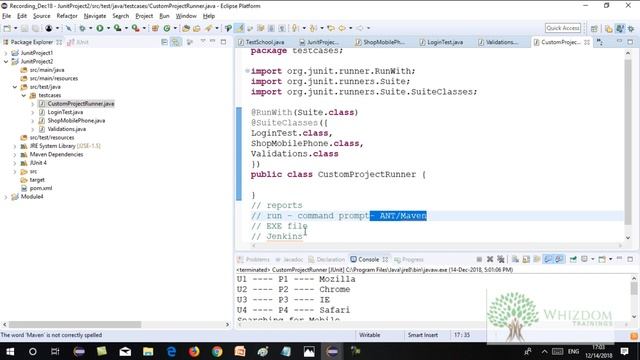Switch to the Progress tab
The image size is (640, 360).
pyautogui.click(x=409, y=260)
